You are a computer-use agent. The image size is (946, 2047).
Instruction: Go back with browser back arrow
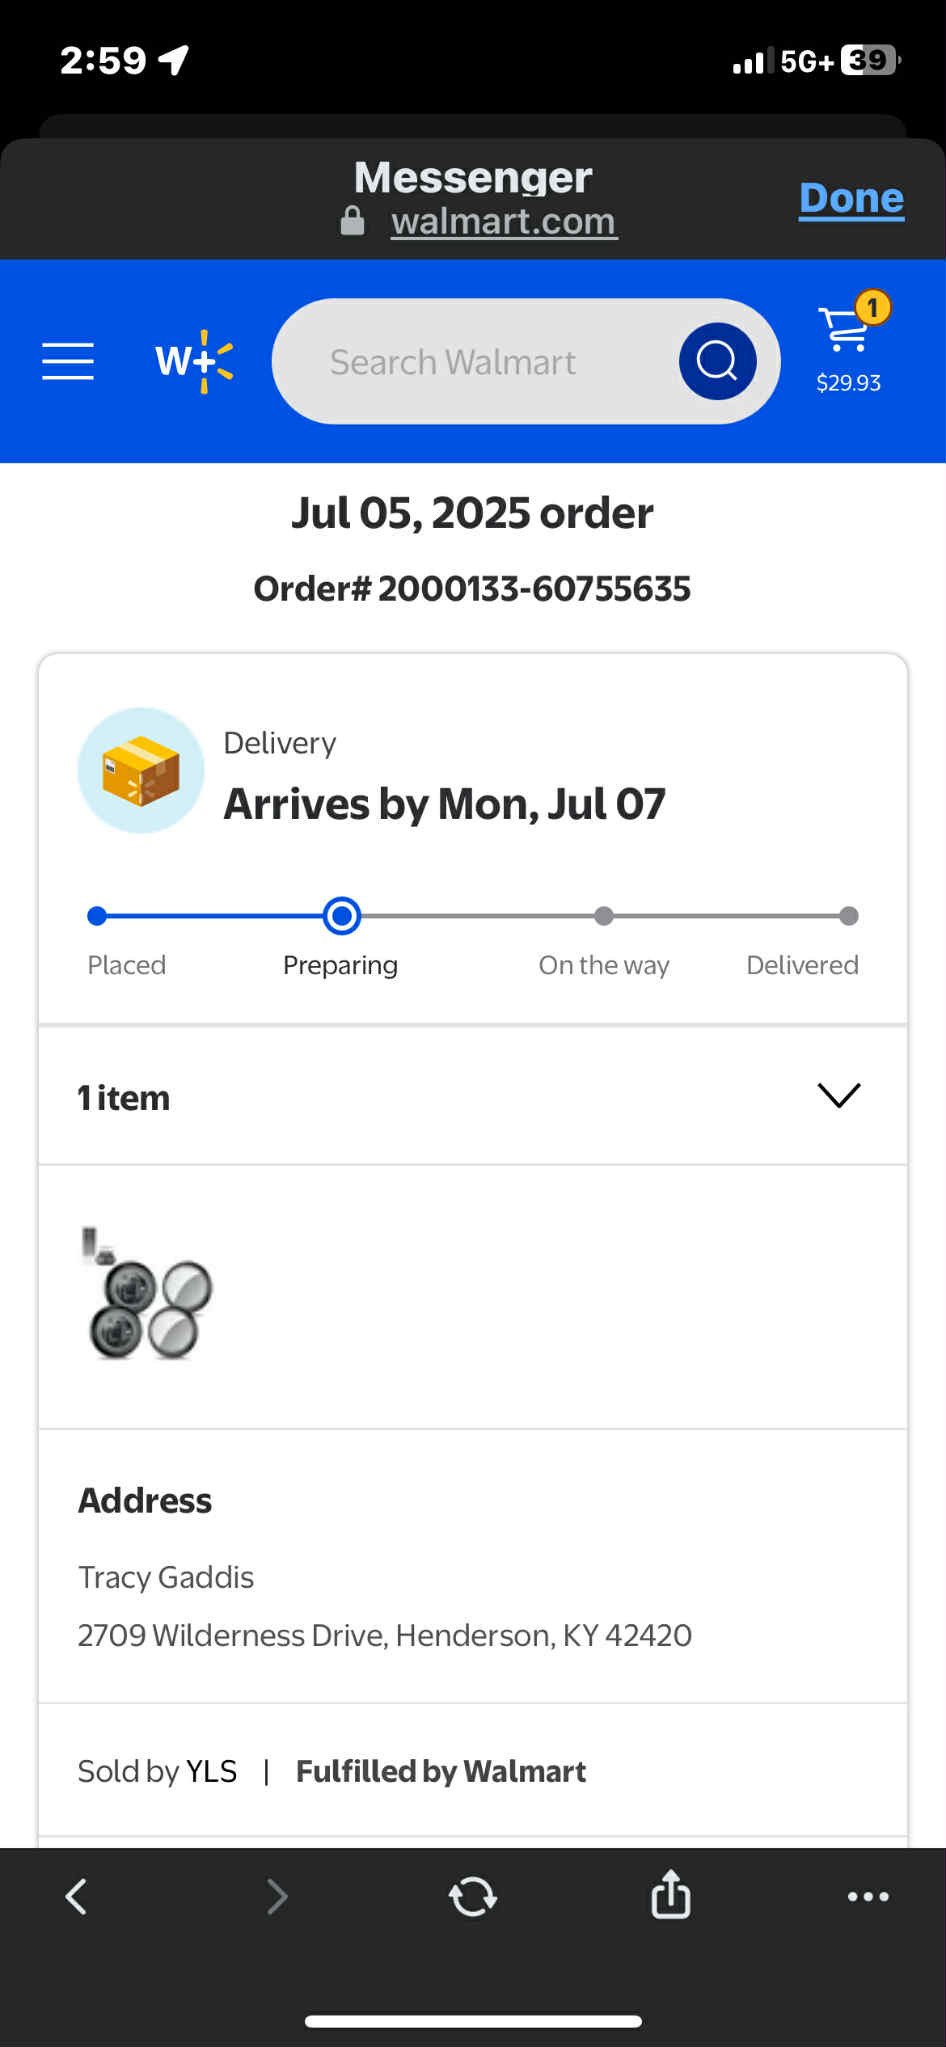76,1896
